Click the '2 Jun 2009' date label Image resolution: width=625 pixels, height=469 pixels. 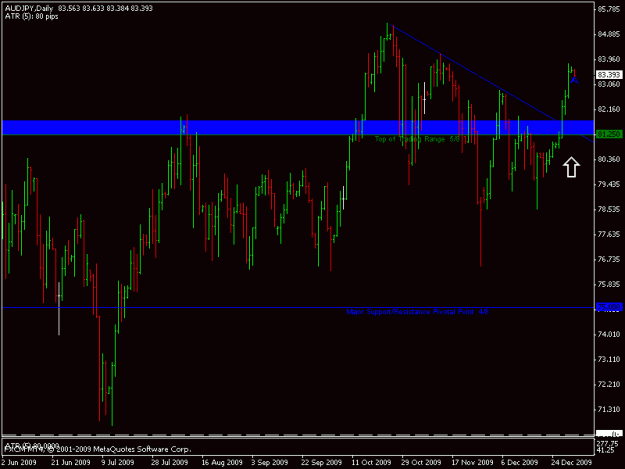[x=19, y=462]
